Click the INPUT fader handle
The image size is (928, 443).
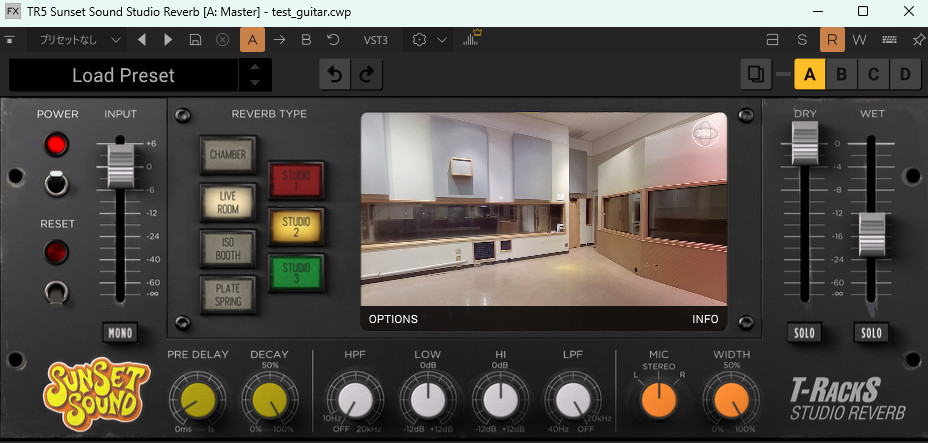coord(120,166)
